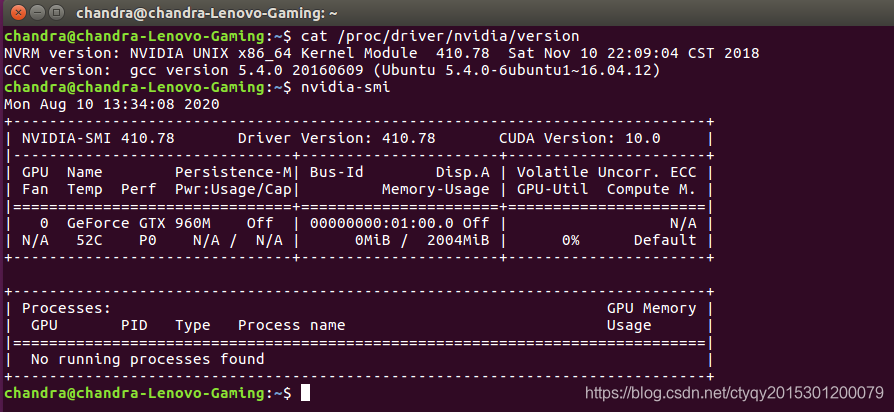Click 'GeForce GTX 960M' GPU name

[x=139, y=223]
